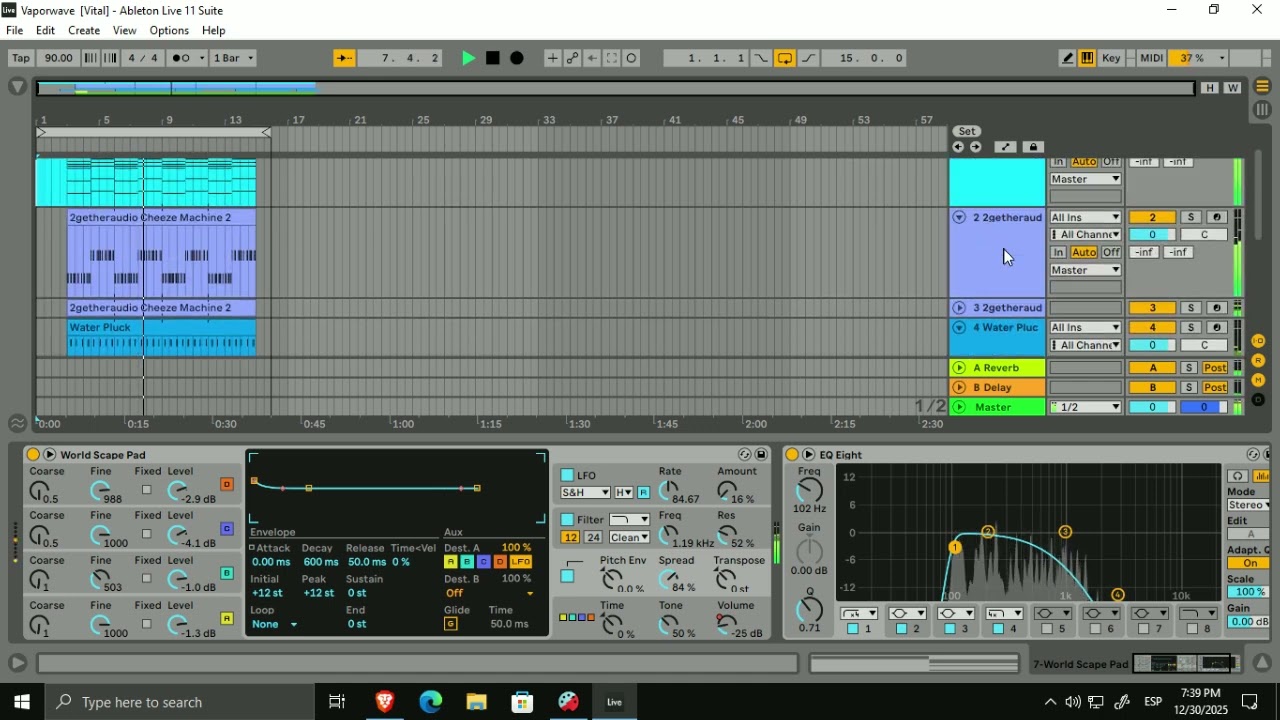This screenshot has height=720, width=1280.
Task: Open track 2 All Channels dropdown
Action: click(x=1085, y=235)
